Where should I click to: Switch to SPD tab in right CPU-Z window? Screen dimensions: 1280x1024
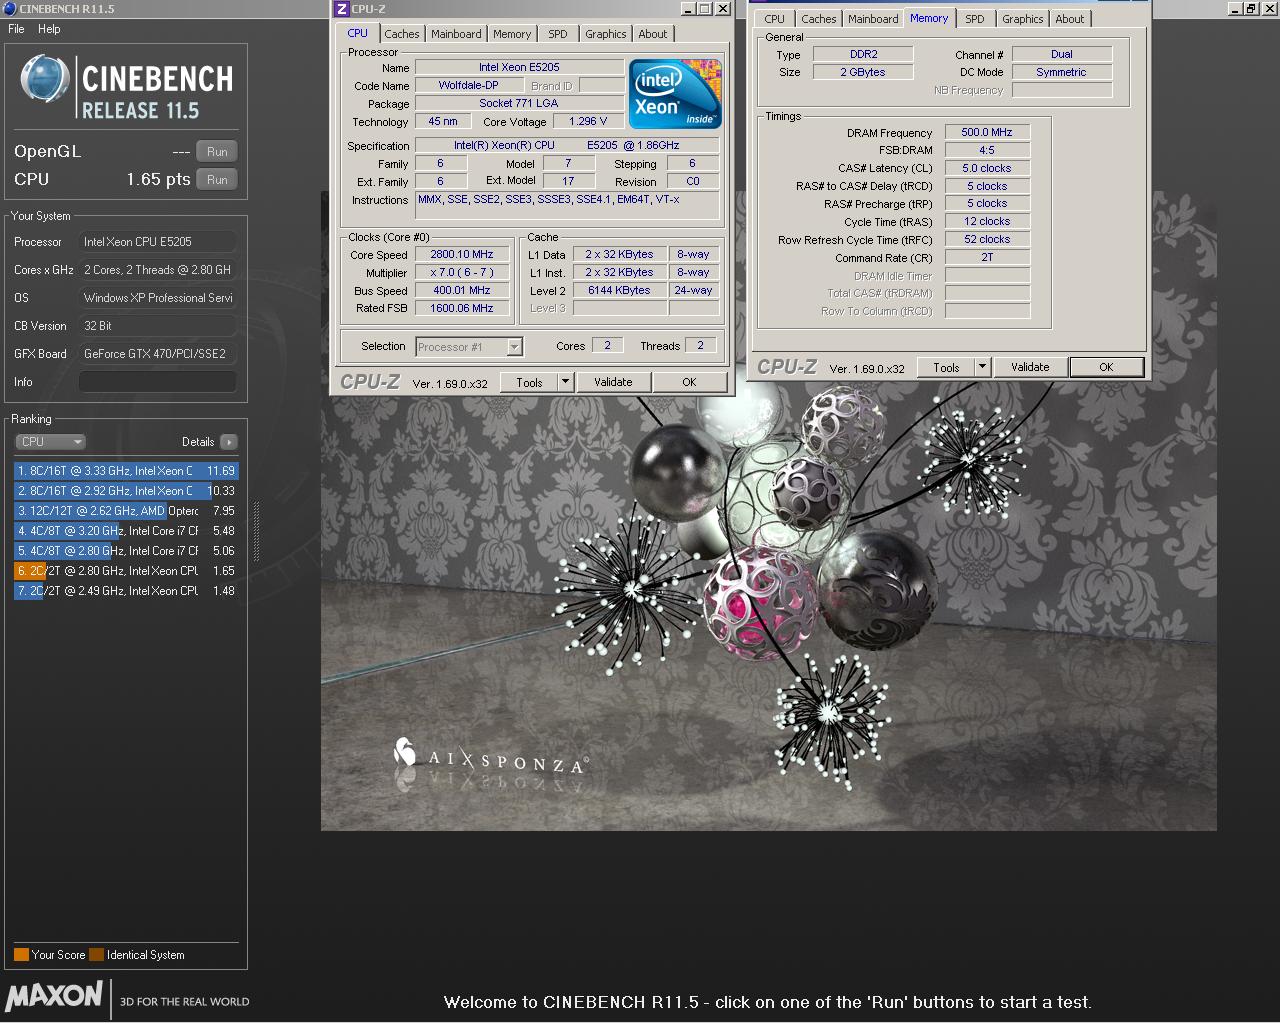pos(975,19)
